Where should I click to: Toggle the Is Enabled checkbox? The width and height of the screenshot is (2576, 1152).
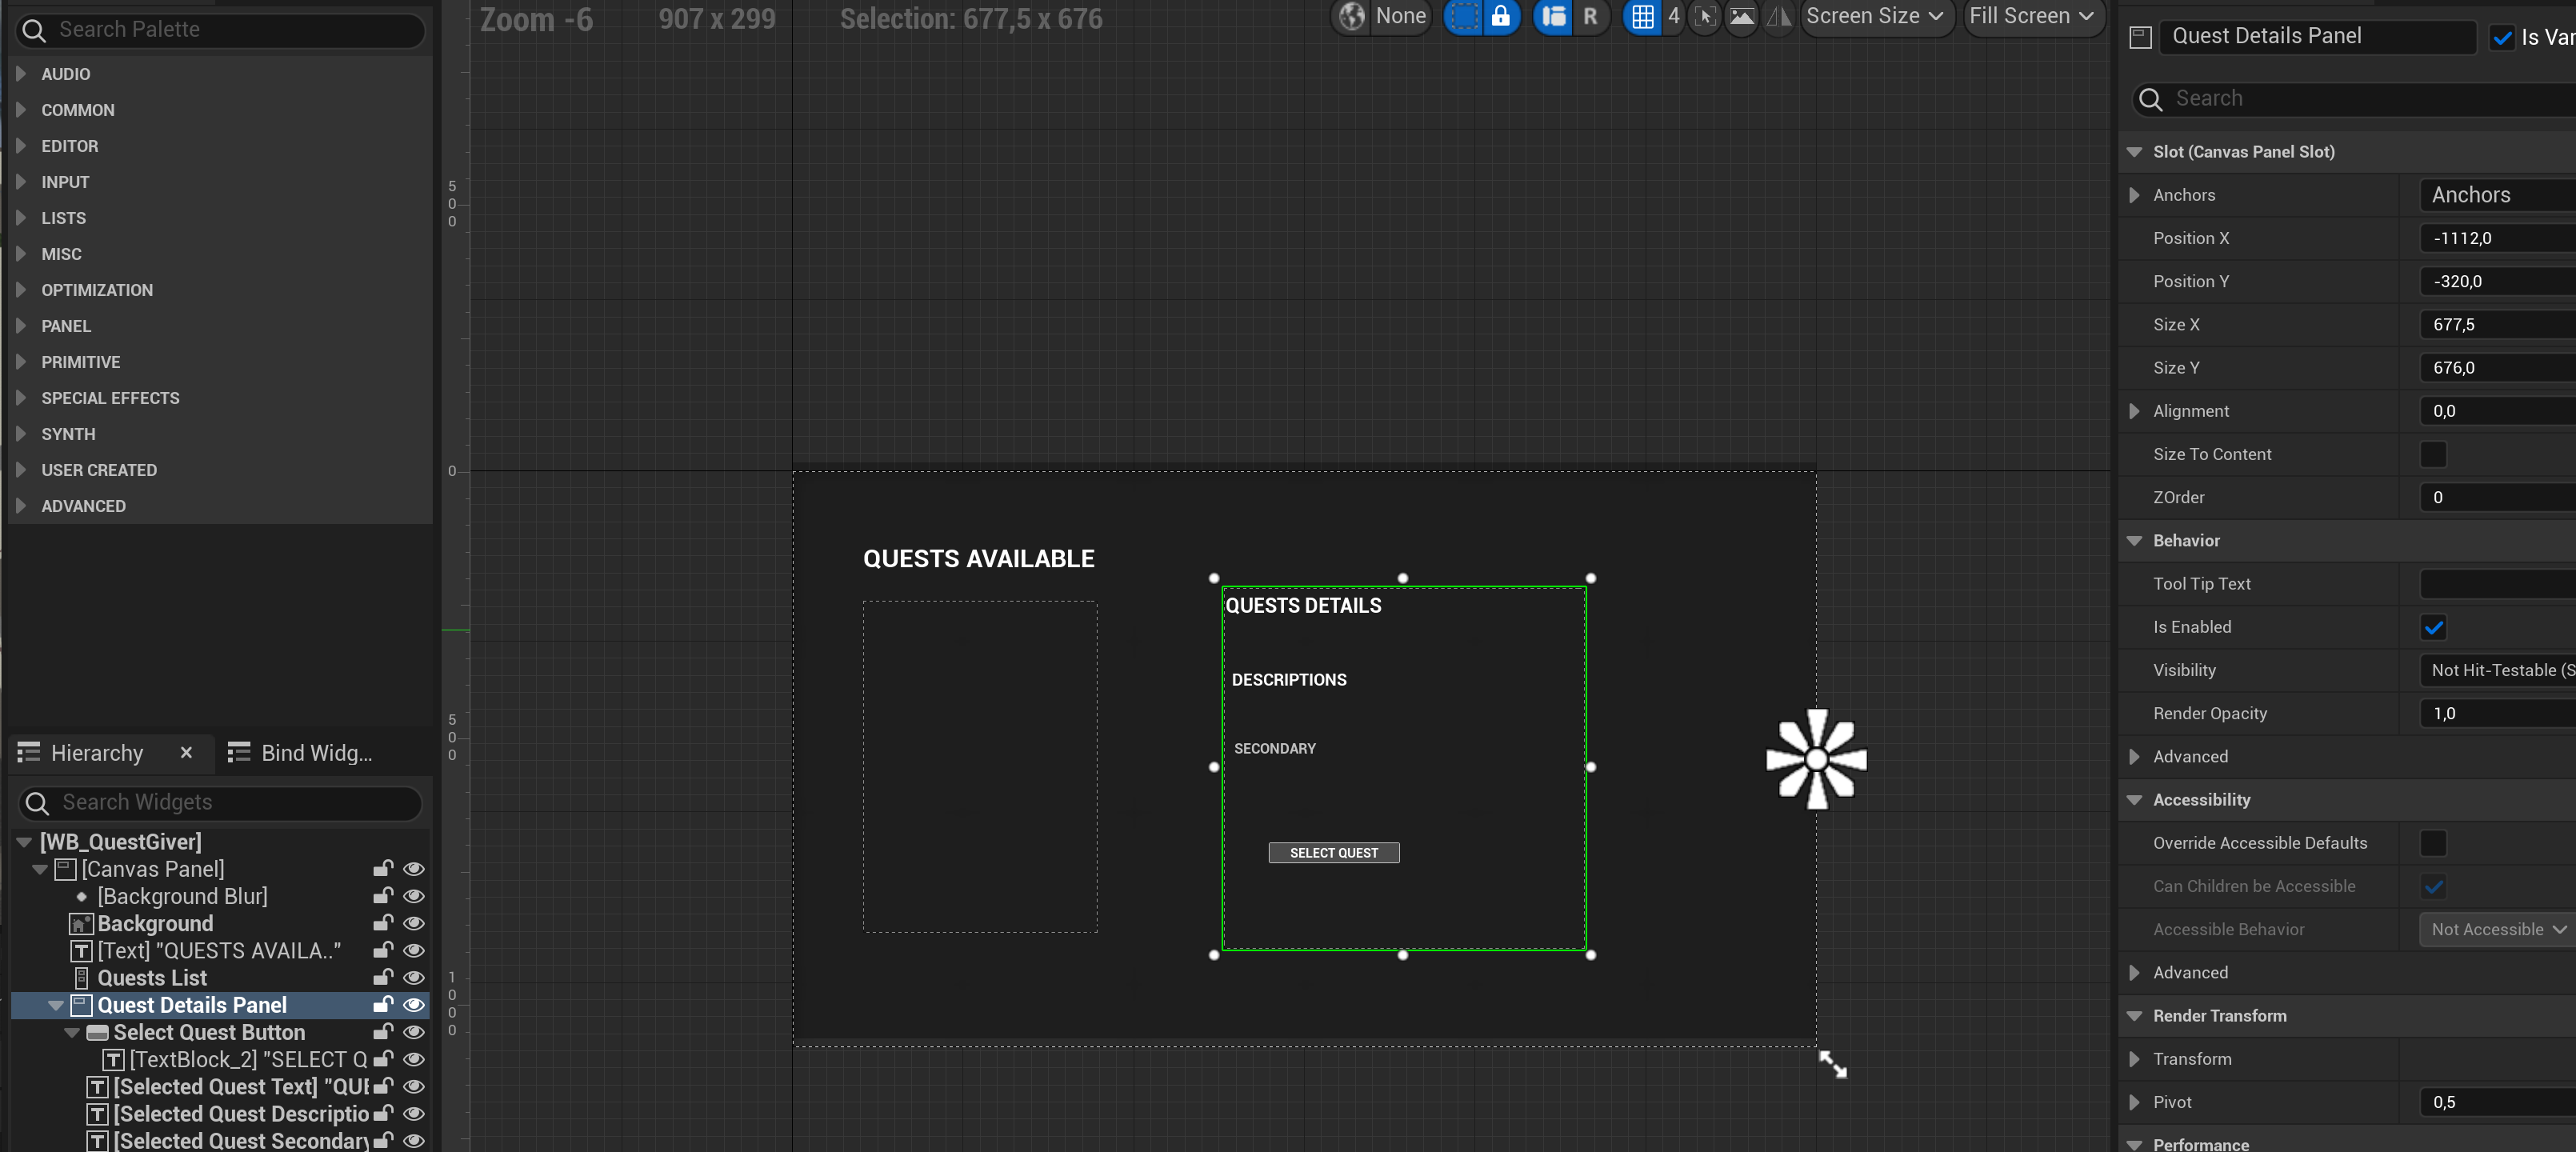tap(2433, 627)
